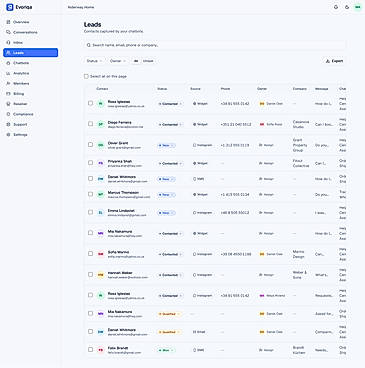Tick checkbox for Diogo Ferreira
This screenshot has width=365, height=368.
click(x=90, y=124)
